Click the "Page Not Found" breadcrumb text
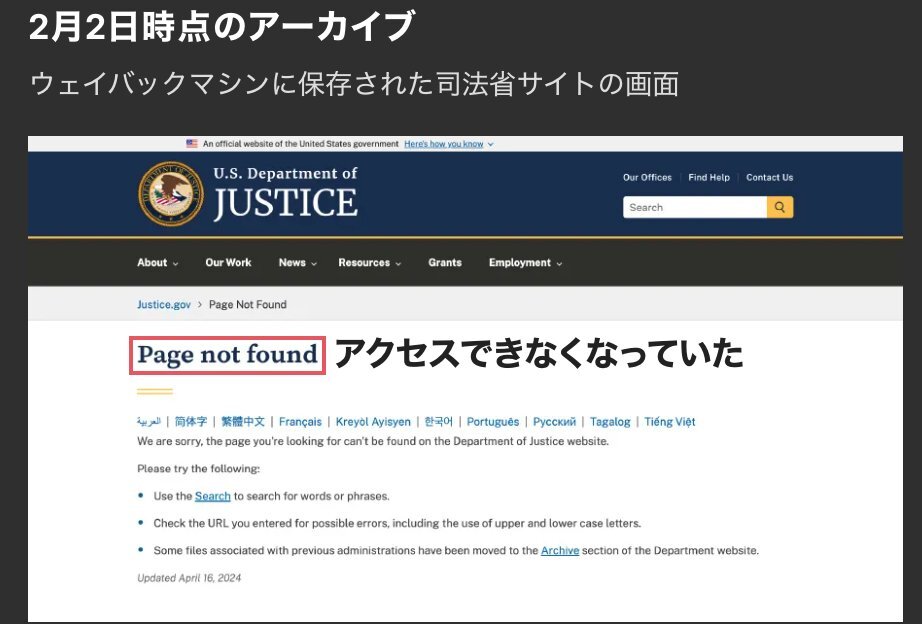Viewport: 922px width, 624px height. point(248,305)
